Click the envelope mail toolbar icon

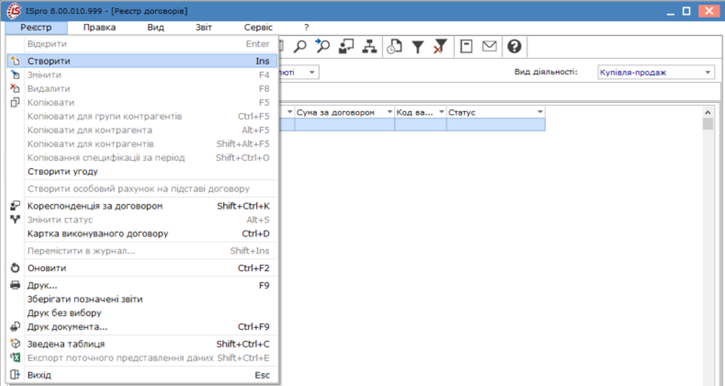489,46
